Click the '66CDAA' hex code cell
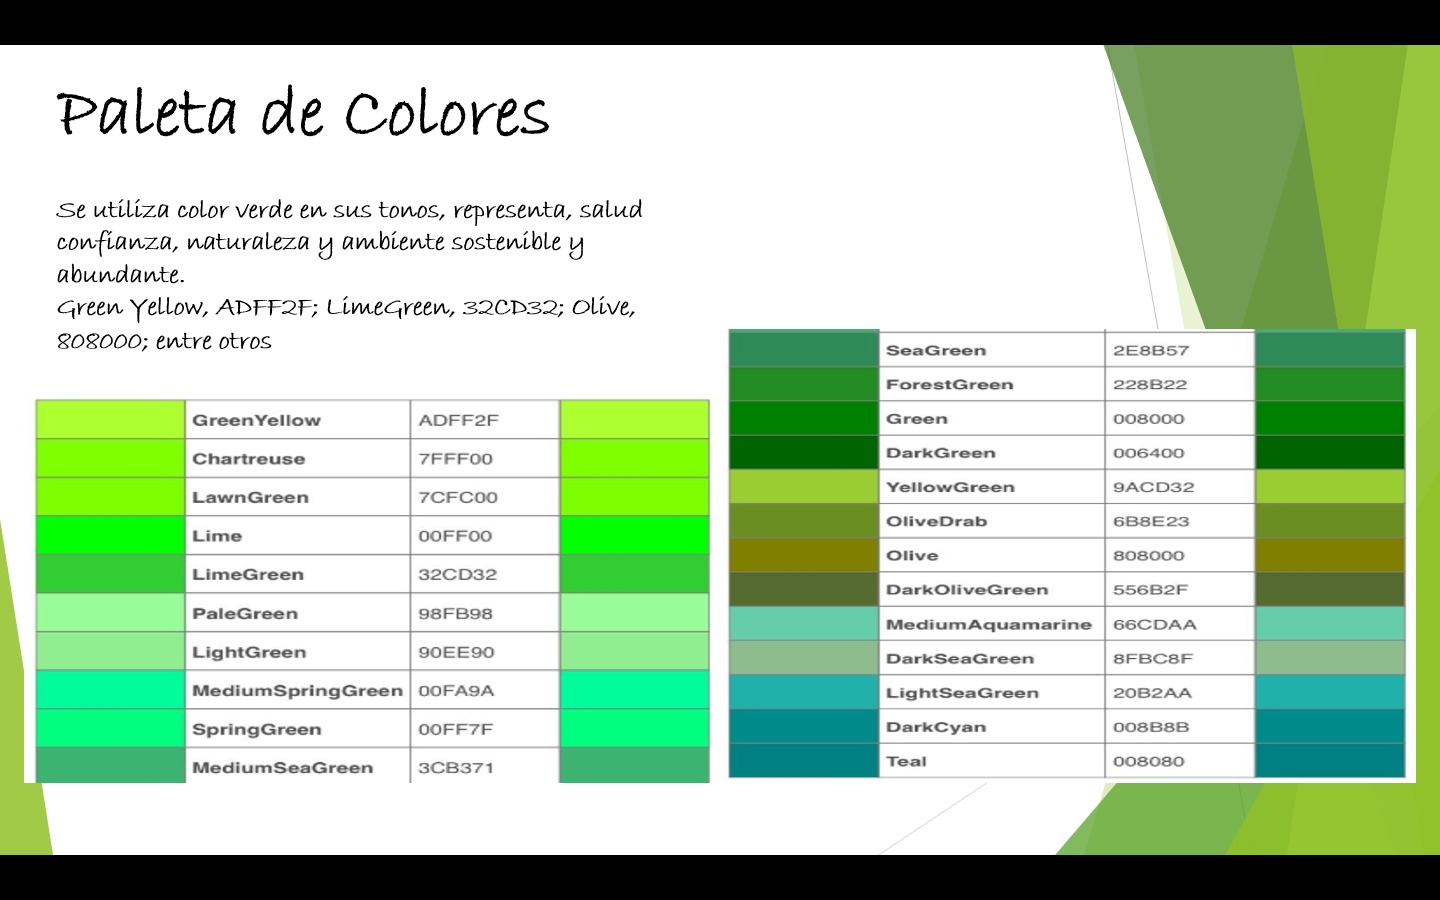Viewport: 1440px width, 900px height. point(1180,624)
